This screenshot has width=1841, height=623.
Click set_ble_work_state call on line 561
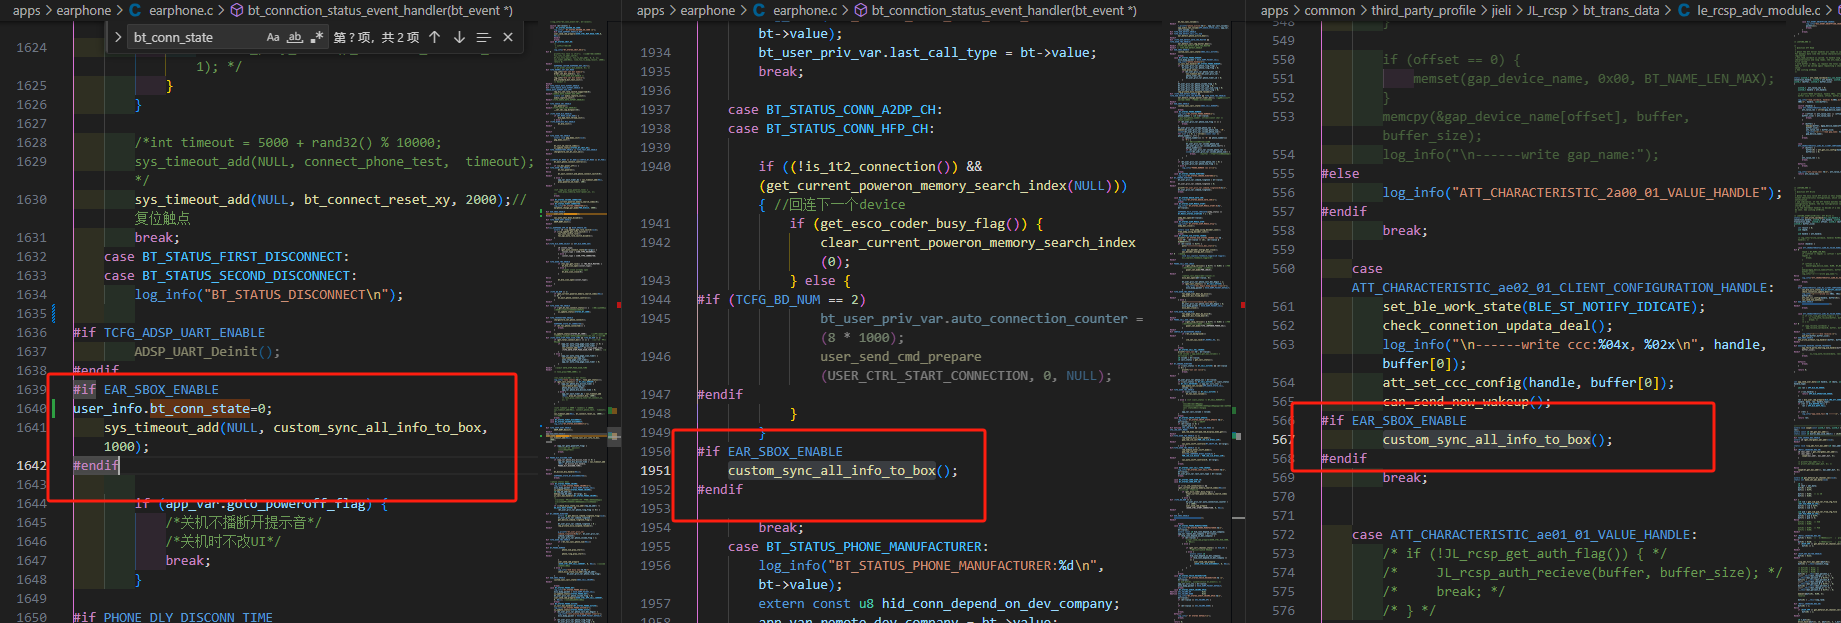[x=1452, y=306]
